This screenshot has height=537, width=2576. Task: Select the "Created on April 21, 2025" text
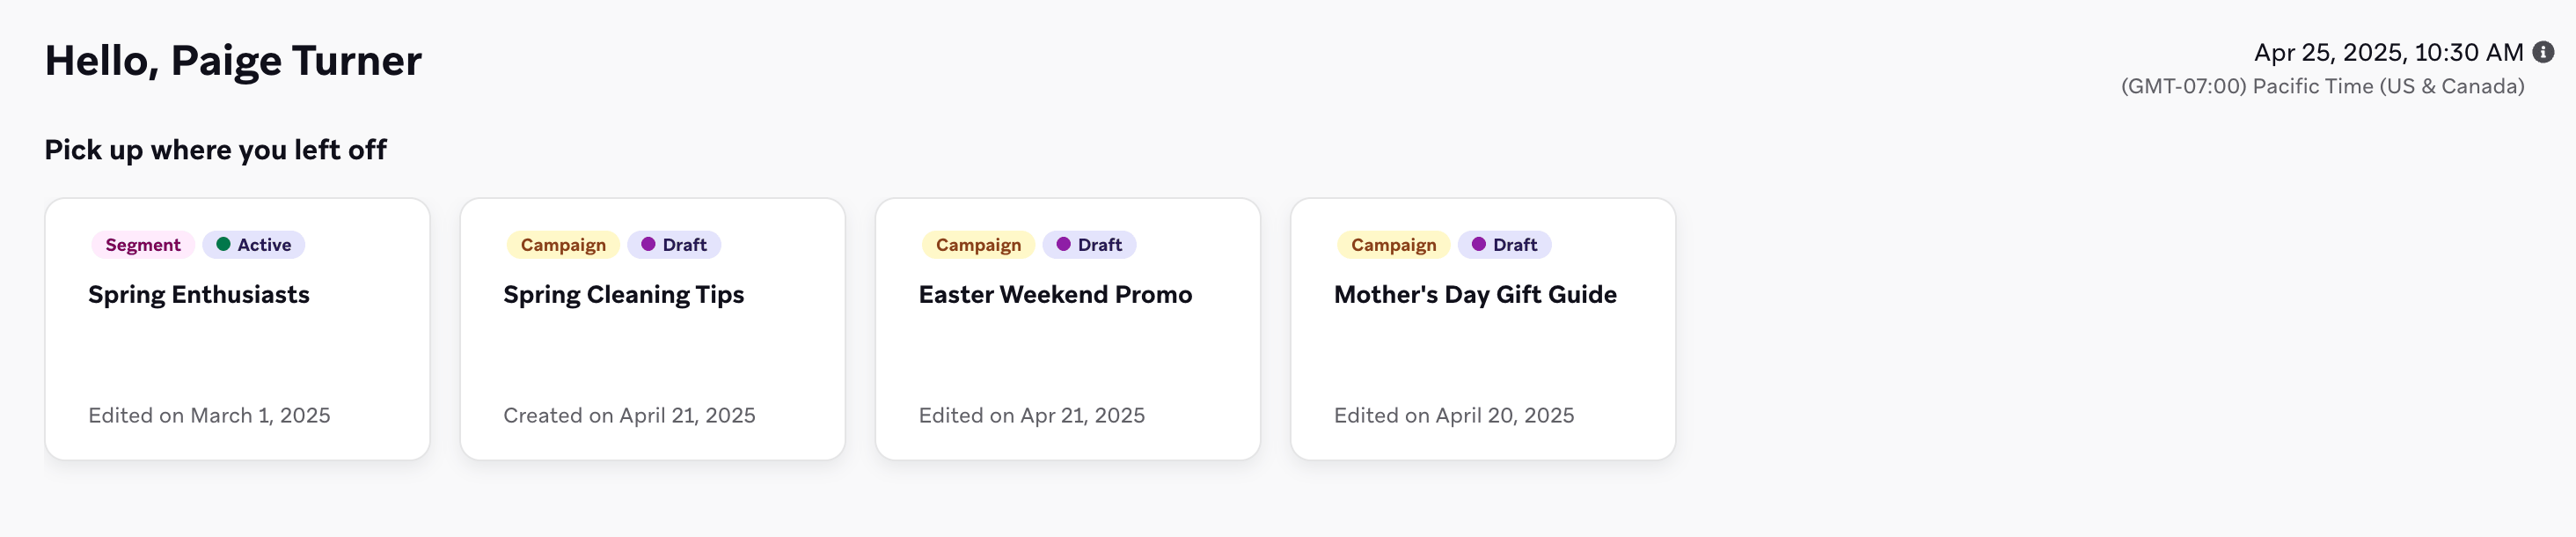coord(629,415)
